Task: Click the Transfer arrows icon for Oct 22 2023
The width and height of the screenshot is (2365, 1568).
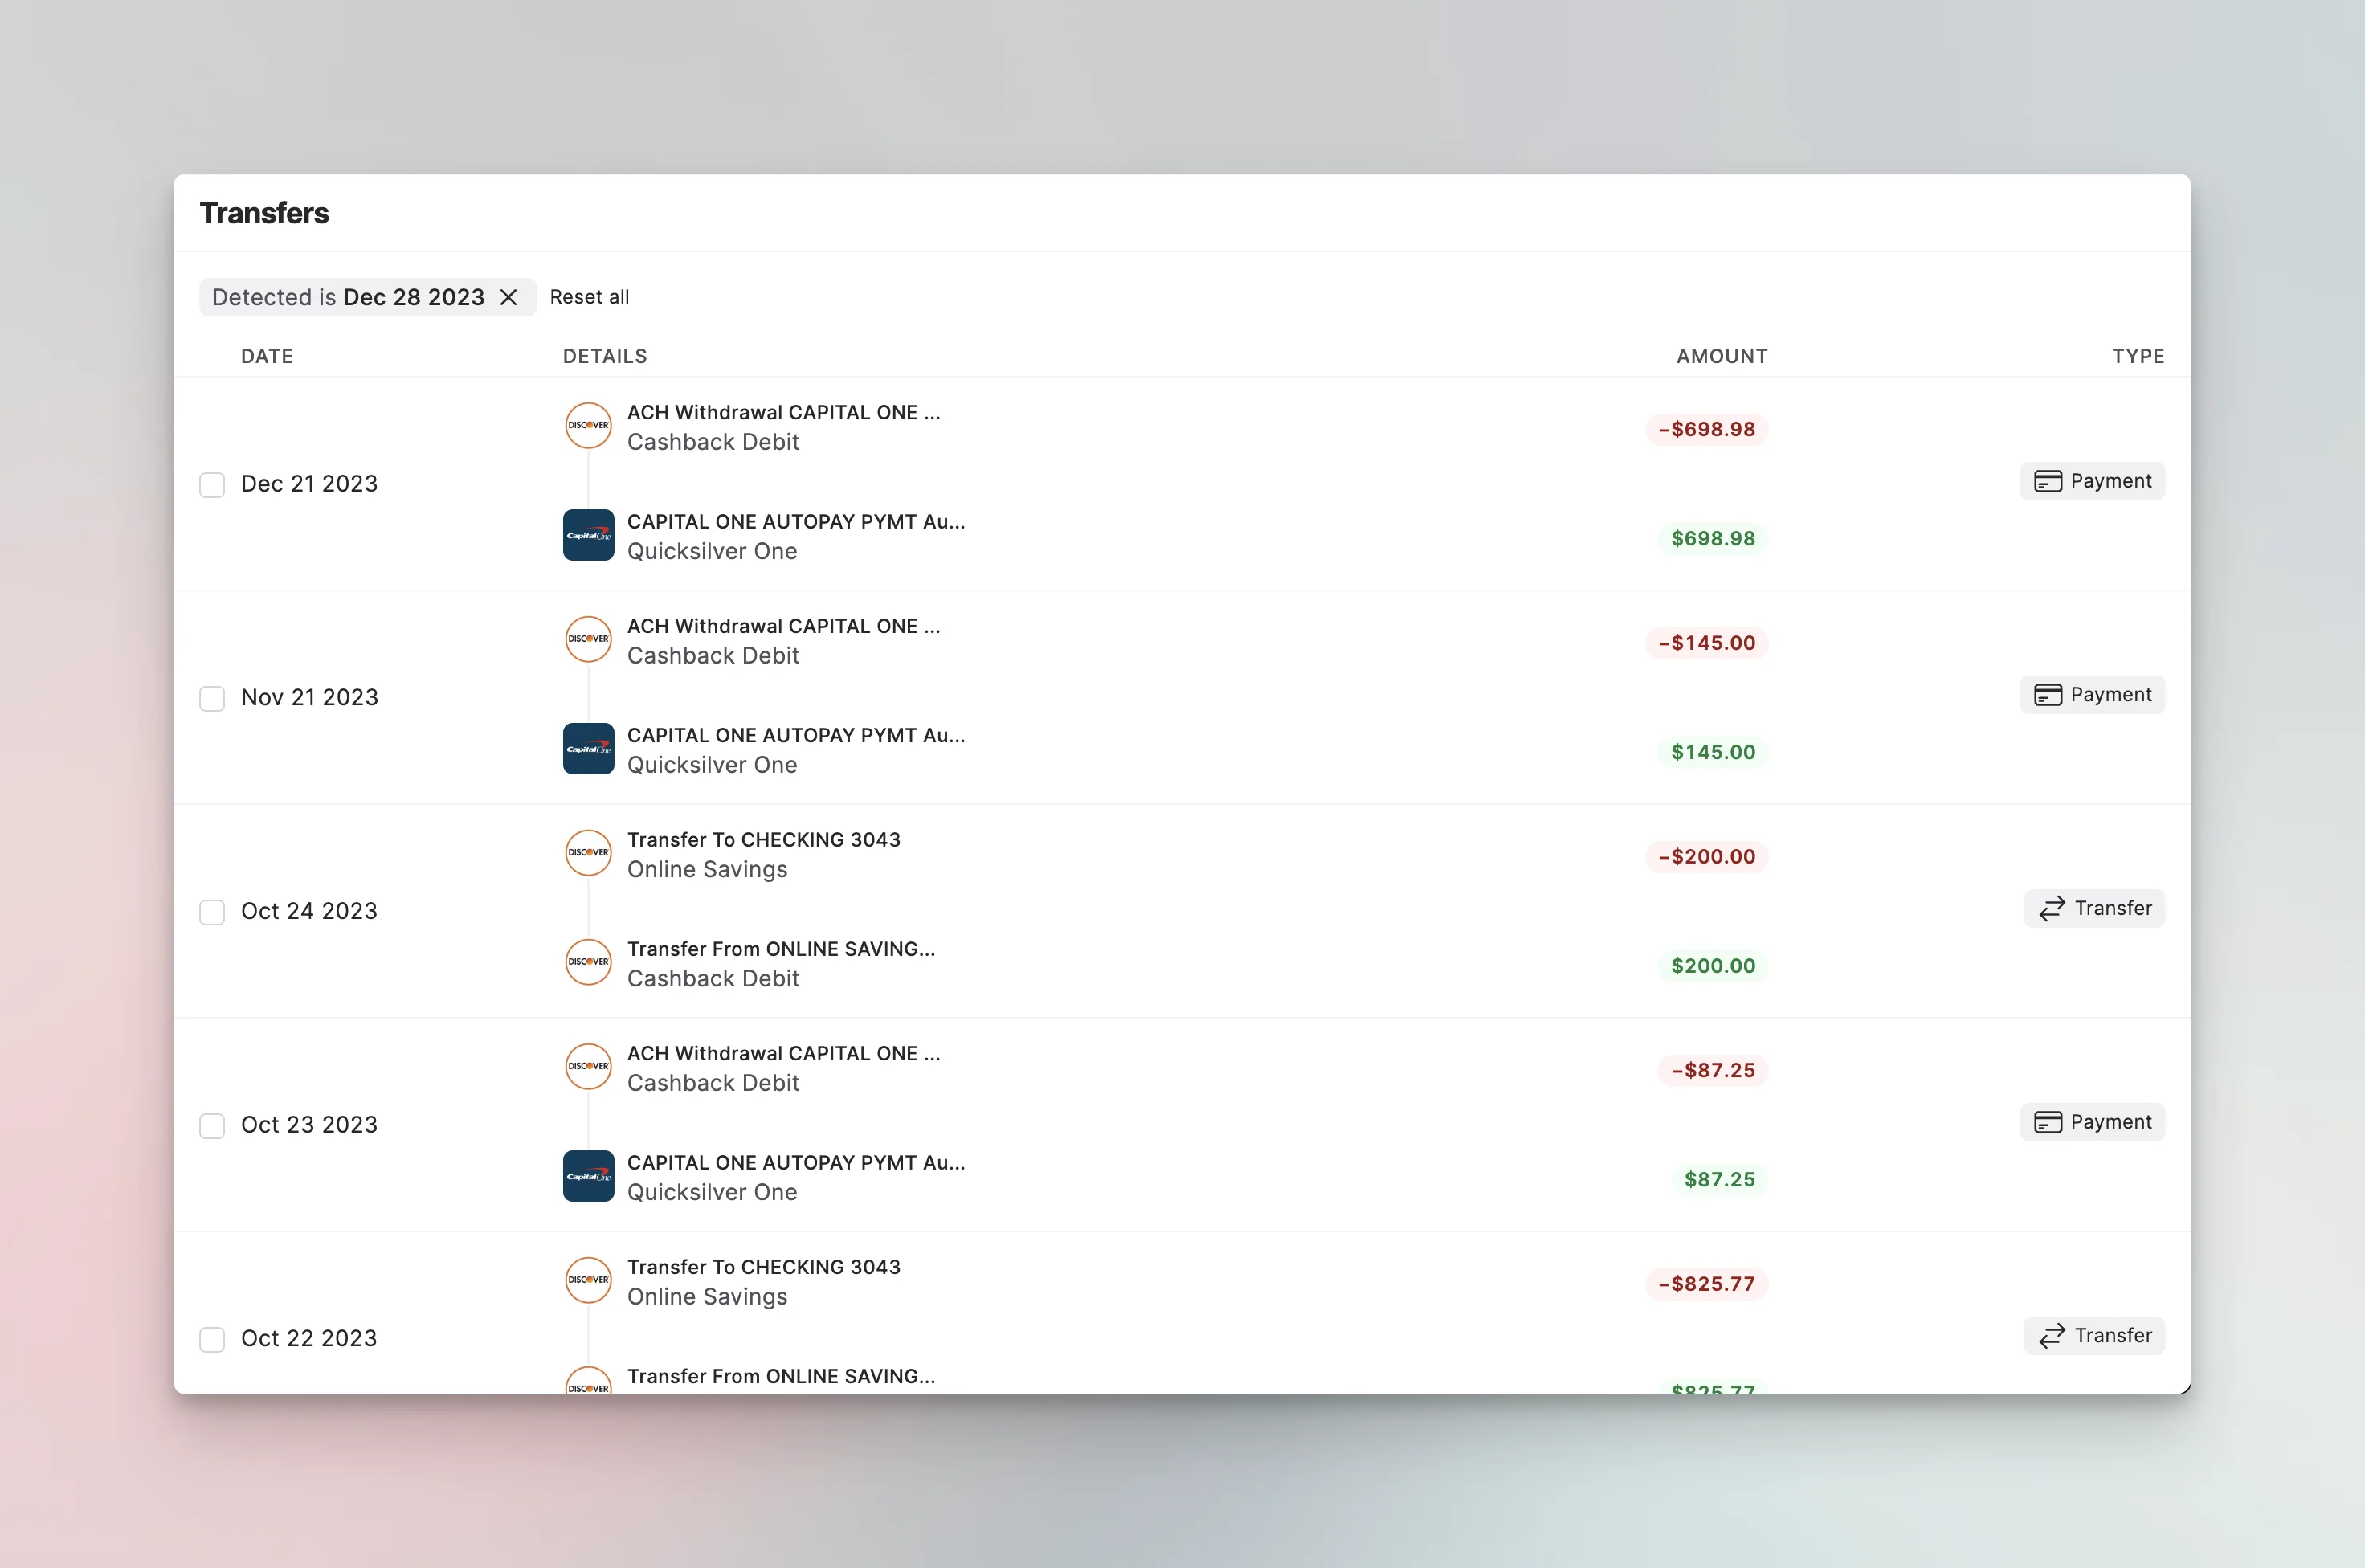Action: tap(2052, 1336)
